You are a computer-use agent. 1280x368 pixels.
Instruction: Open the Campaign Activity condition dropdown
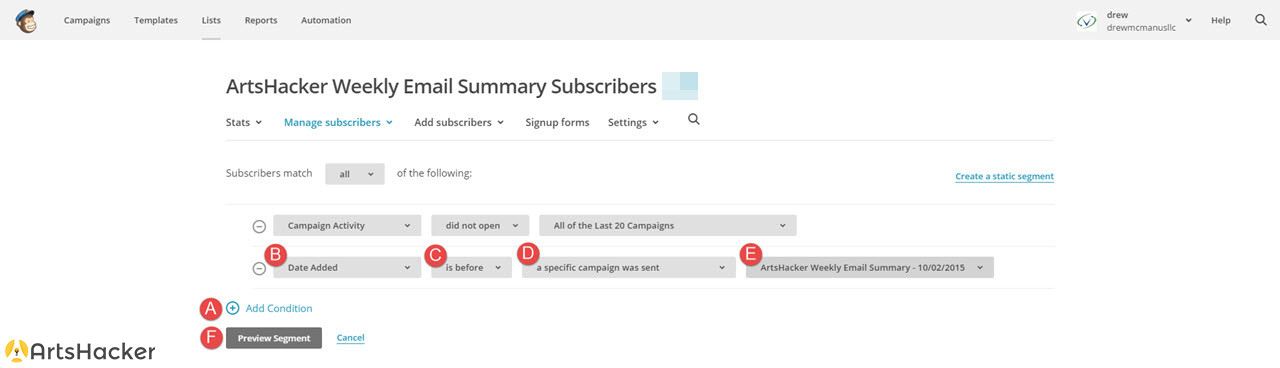[x=347, y=225]
